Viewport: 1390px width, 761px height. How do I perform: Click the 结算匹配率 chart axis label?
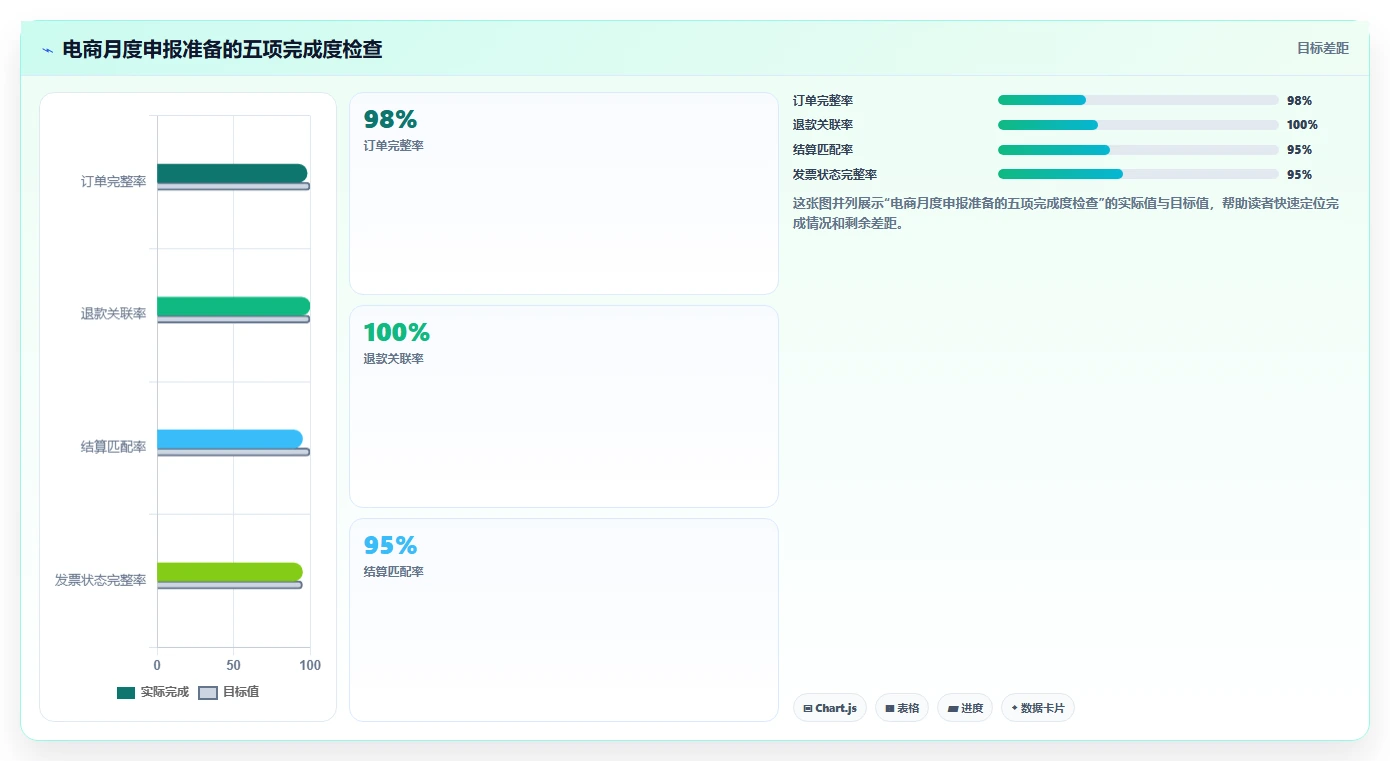click(x=114, y=447)
